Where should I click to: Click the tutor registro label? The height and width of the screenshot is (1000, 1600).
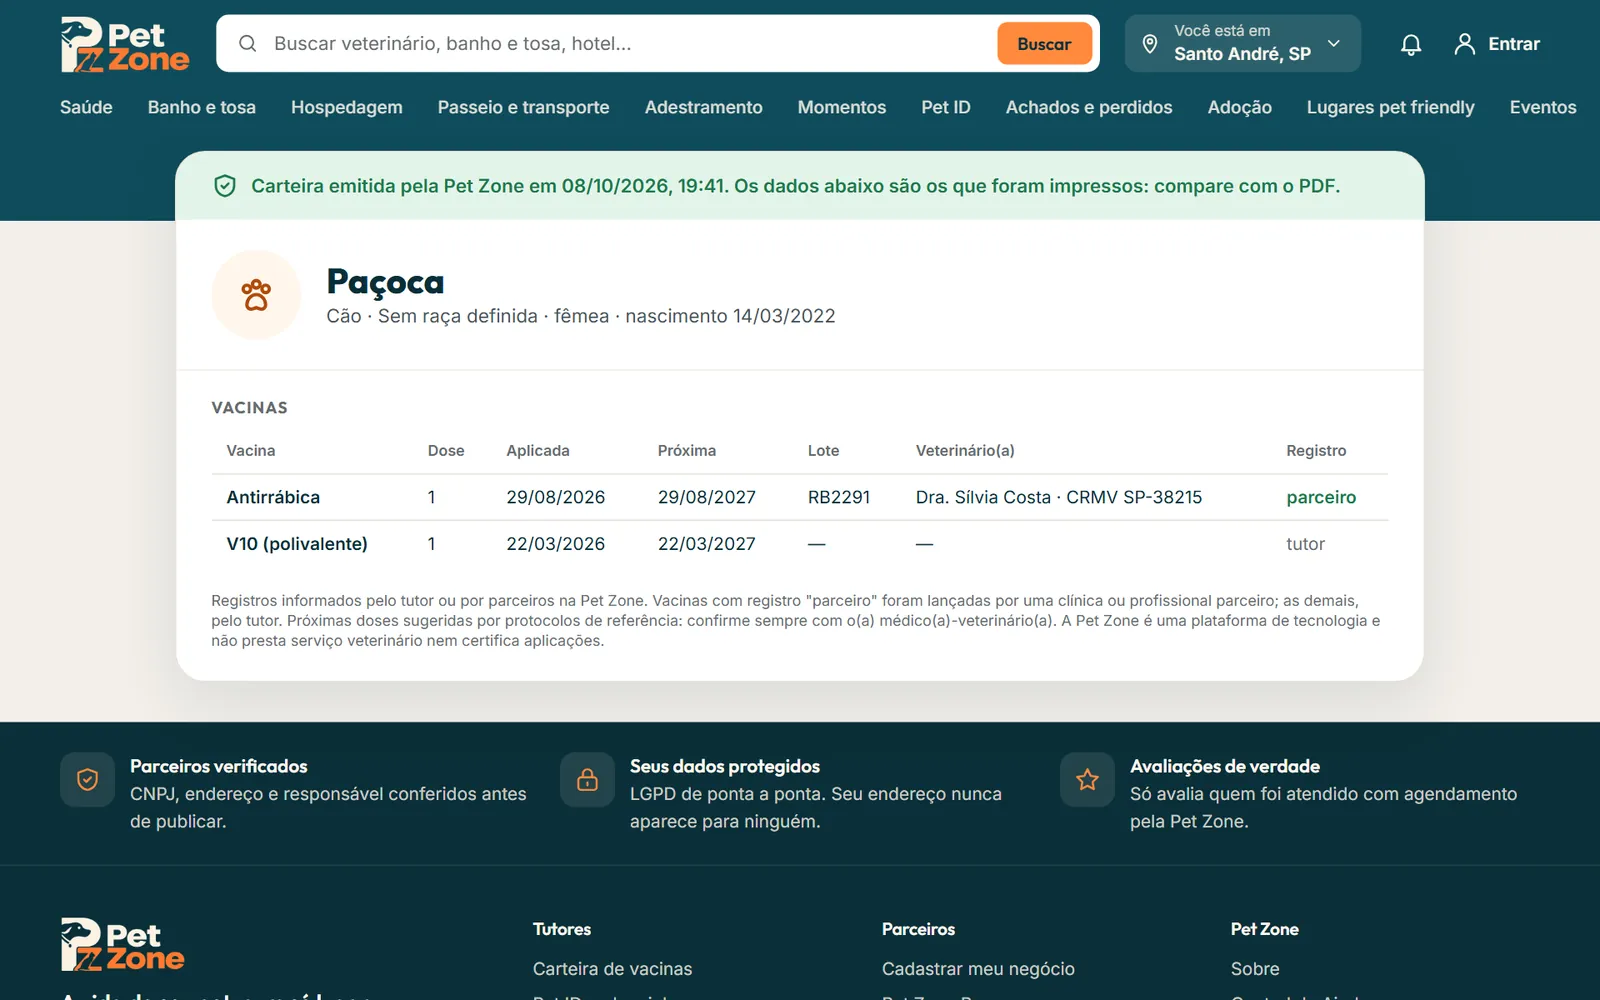pyautogui.click(x=1305, y=544)
